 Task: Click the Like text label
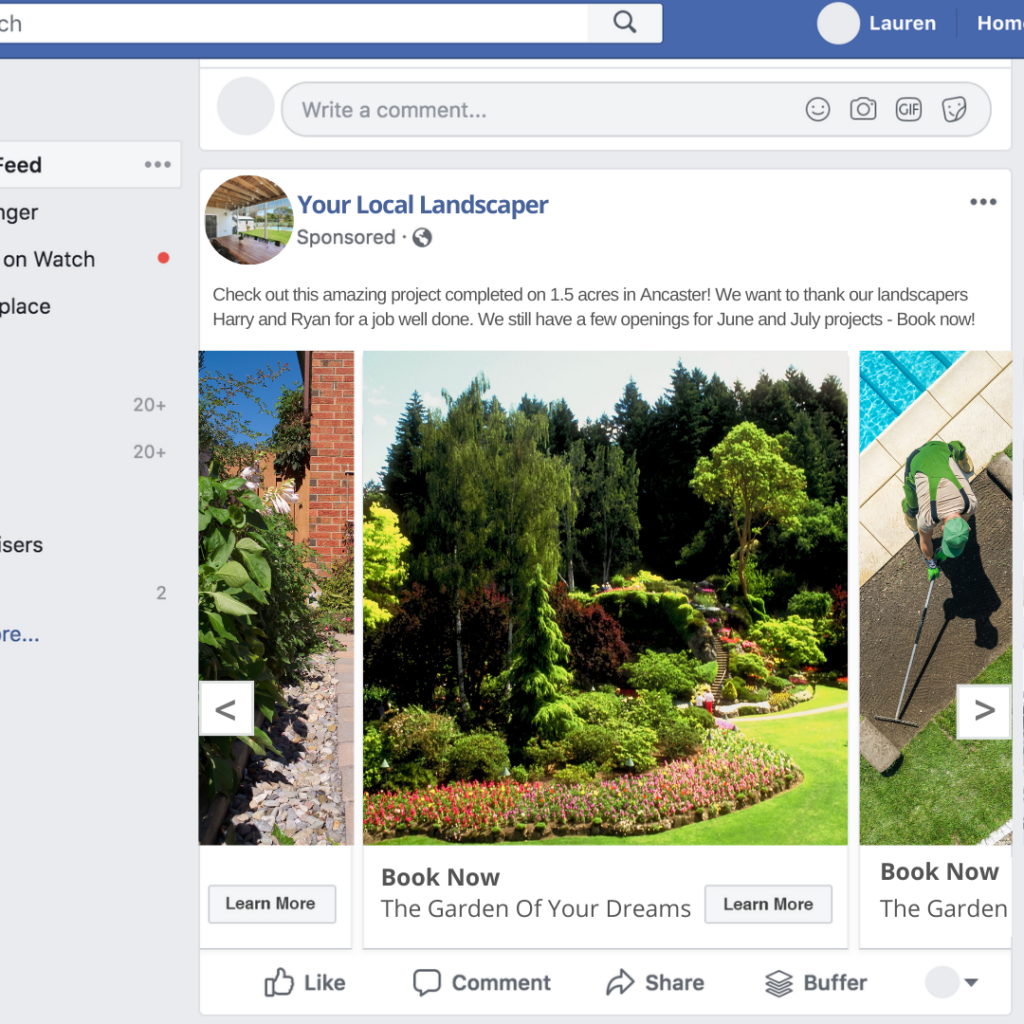pyautogui.click(x=325, y=983)
